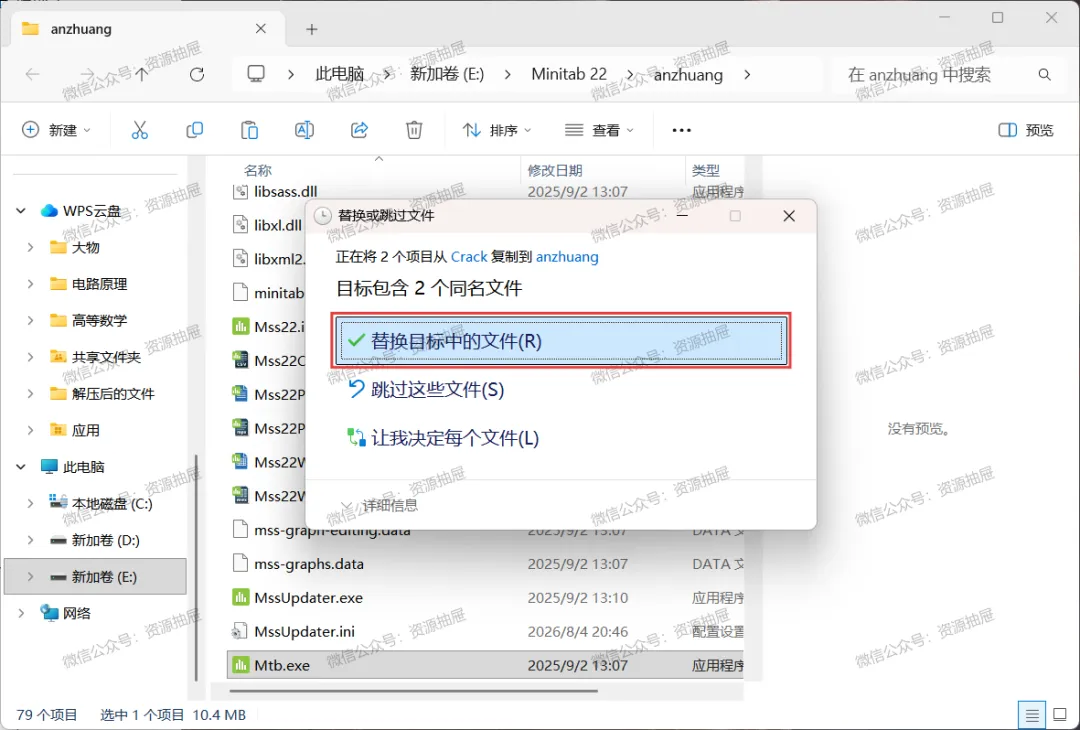Click the Delete trash icon

tap(414, 129)
